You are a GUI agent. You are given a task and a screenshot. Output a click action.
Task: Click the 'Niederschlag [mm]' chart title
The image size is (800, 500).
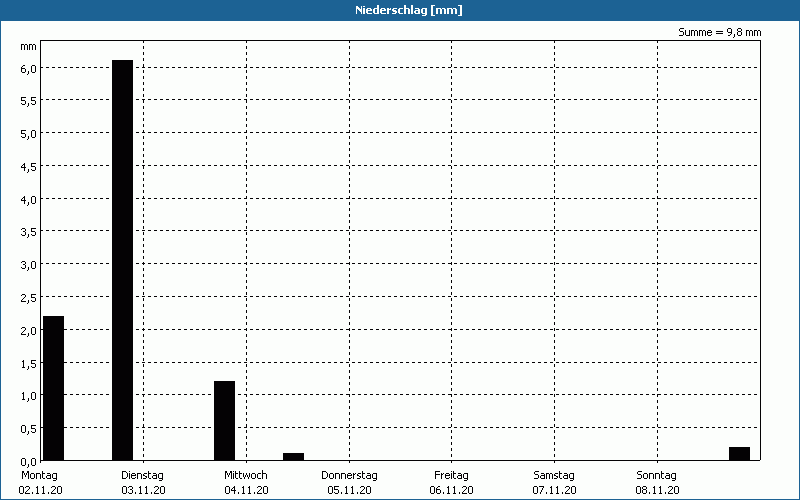409,10
